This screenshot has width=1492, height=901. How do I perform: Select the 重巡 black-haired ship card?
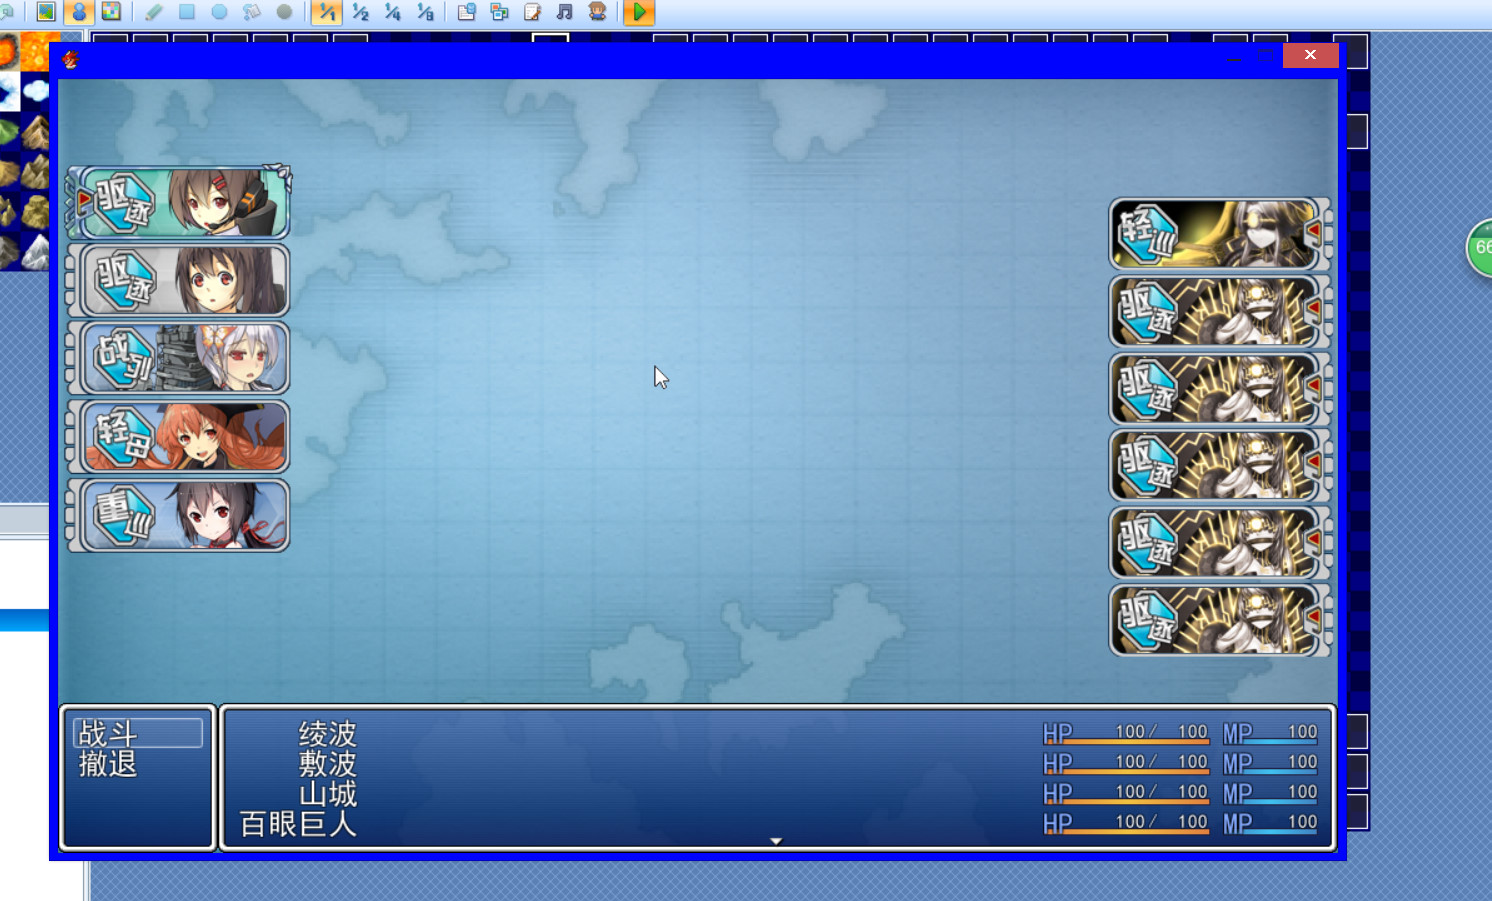pyautogui.click(x=178, y=515)
